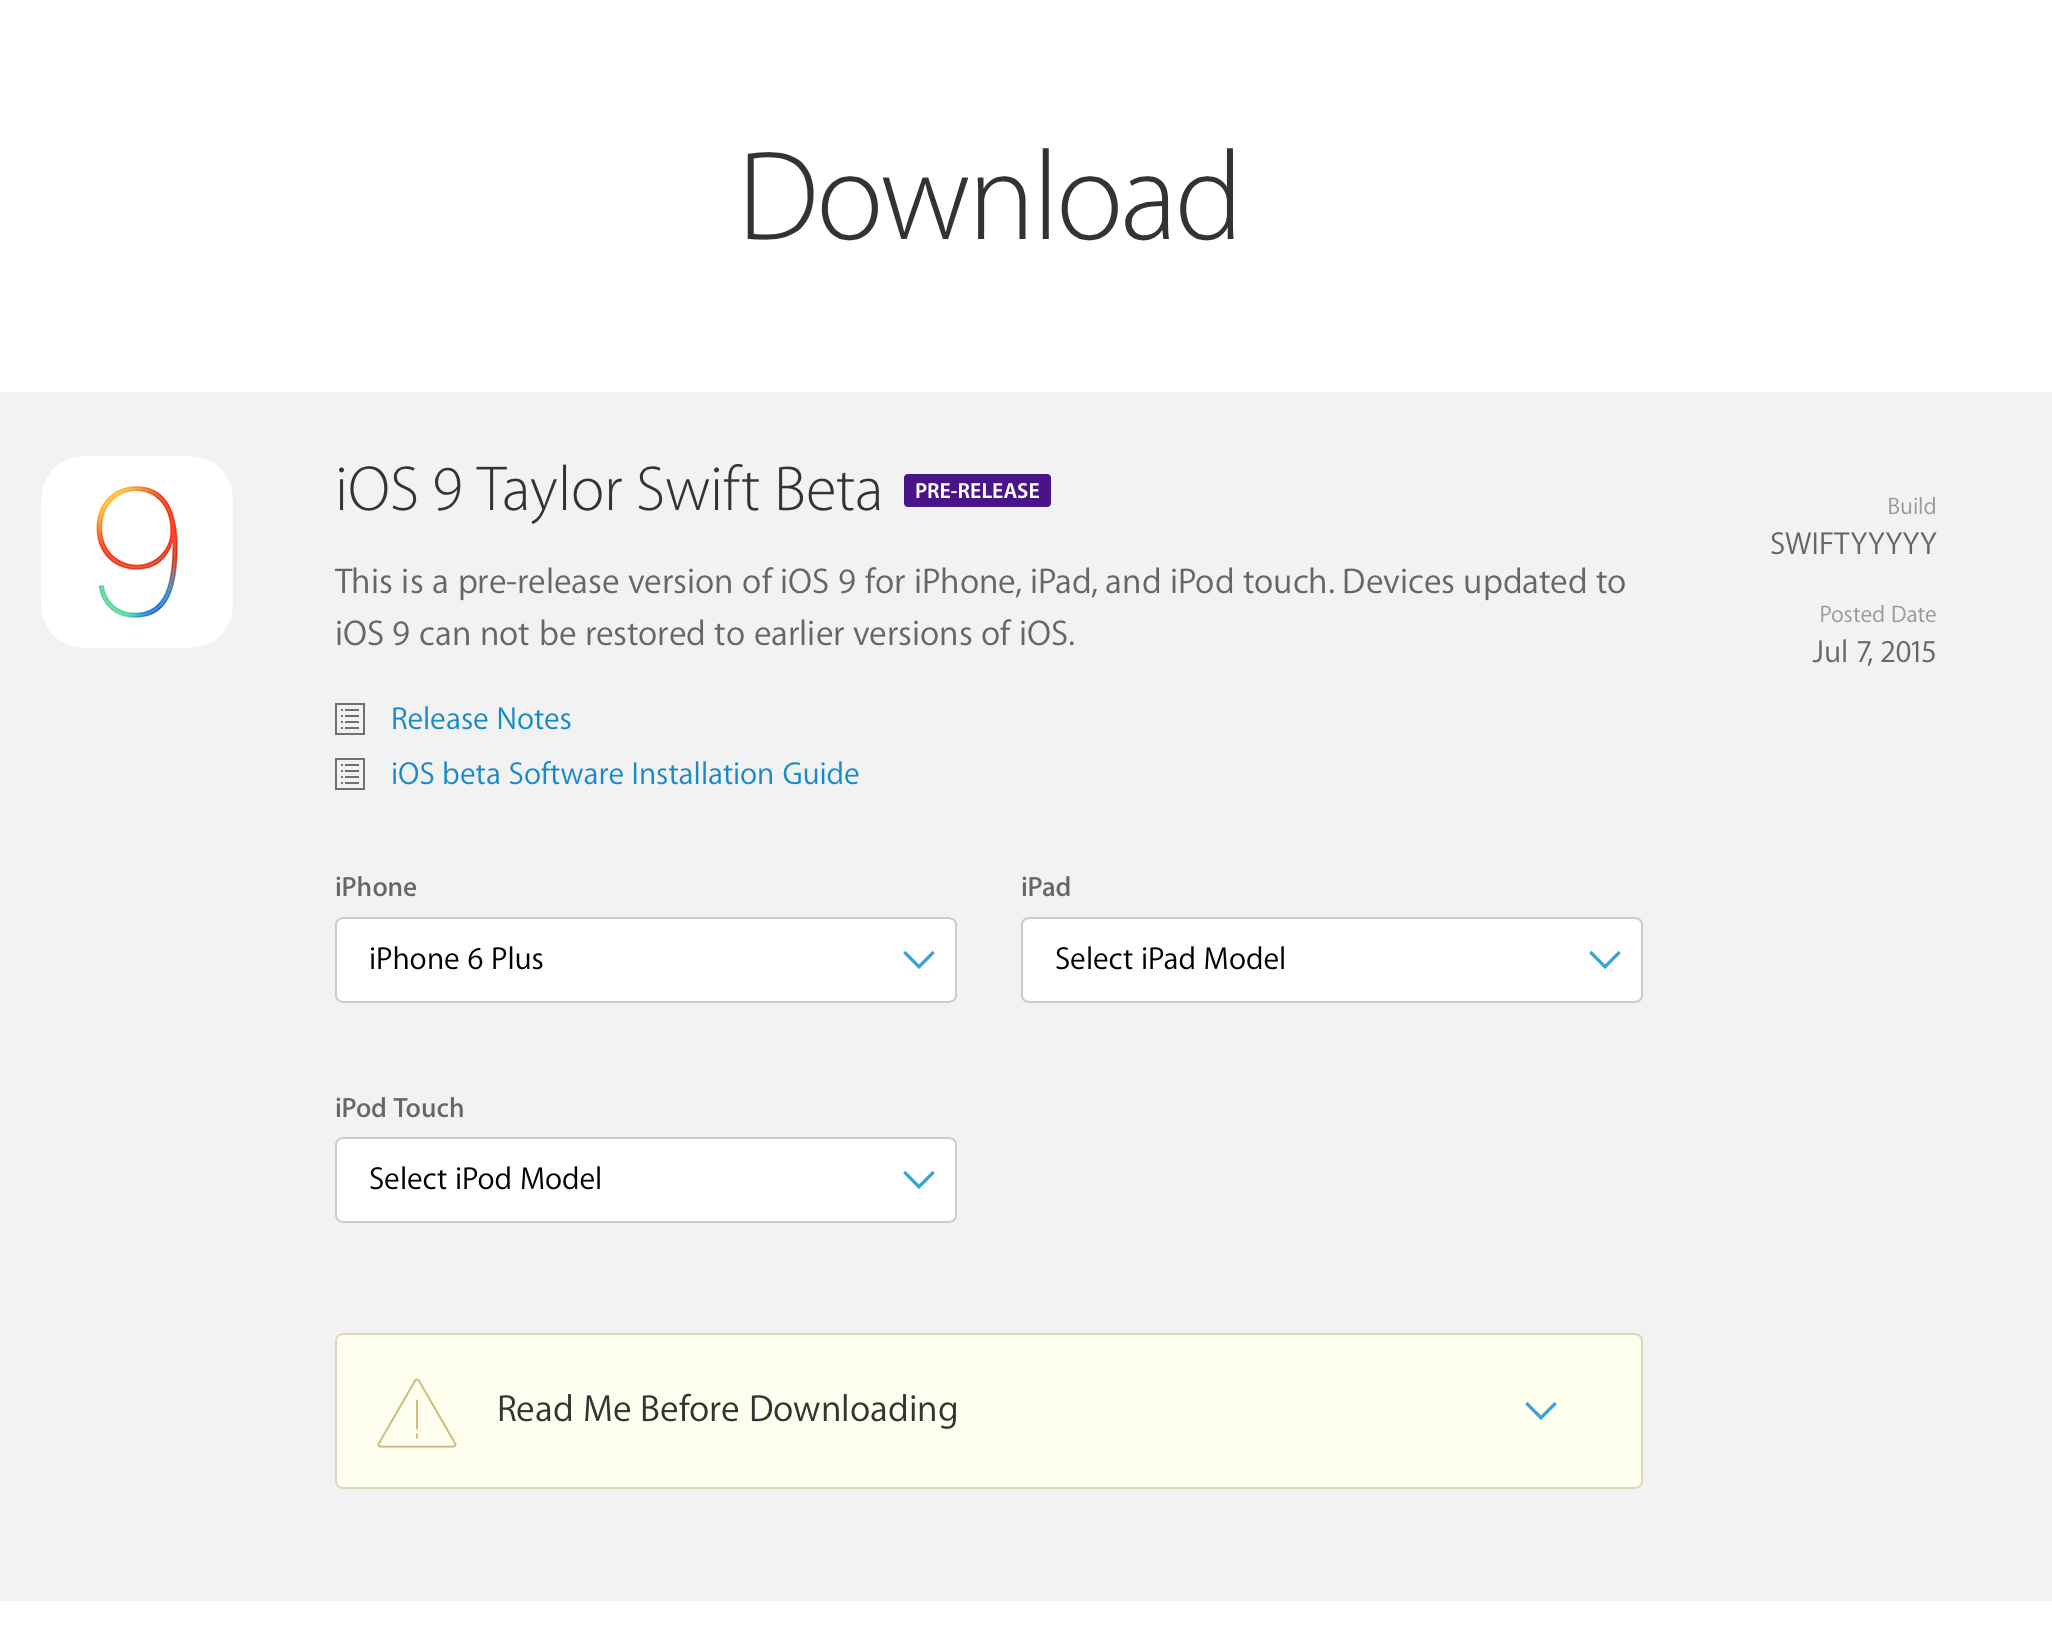
Task: Click the iOS 9 app icon
Action: click(x=137, y=552)
